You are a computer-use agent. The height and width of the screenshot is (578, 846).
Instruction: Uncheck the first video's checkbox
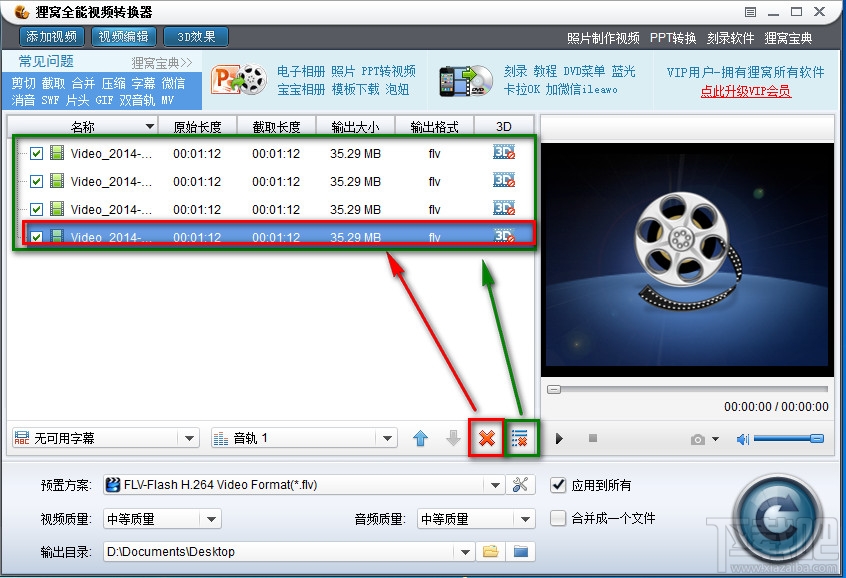pos(37,155)
